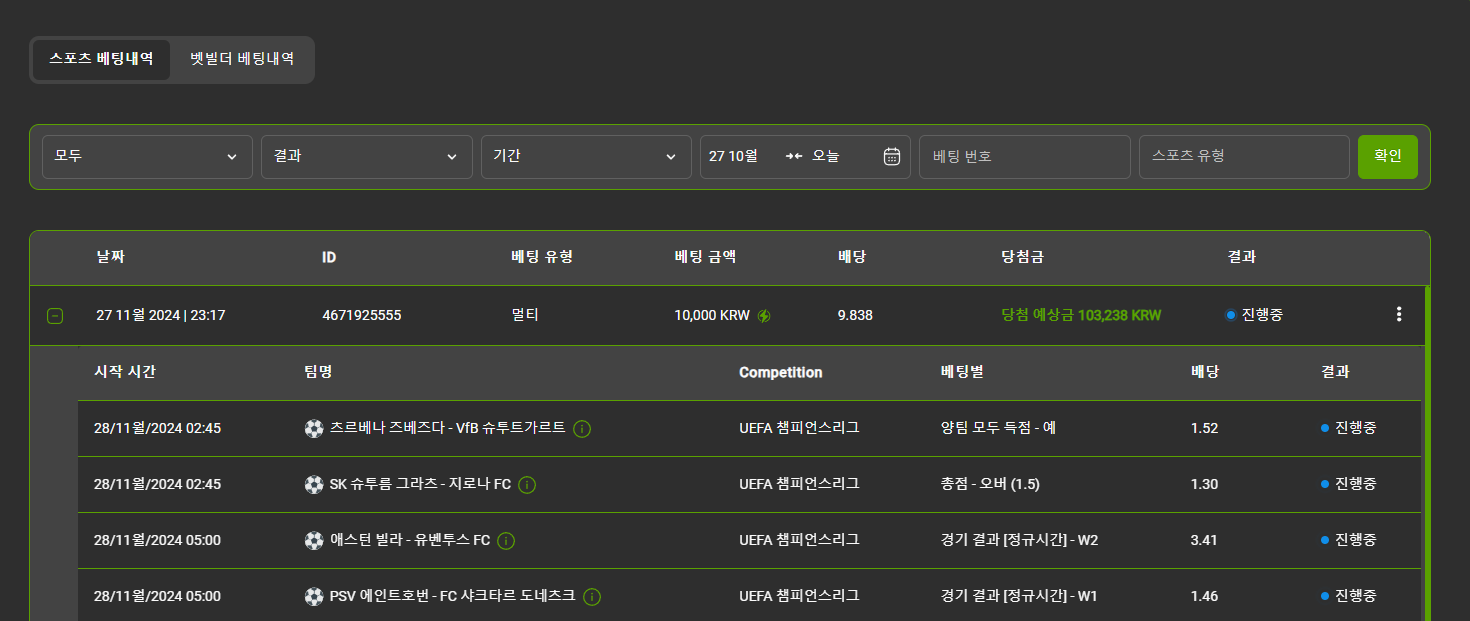Click the lightning icon next to 10,000 KRW
Screen dimensions: 1470x621
click(x=764, y=316)
